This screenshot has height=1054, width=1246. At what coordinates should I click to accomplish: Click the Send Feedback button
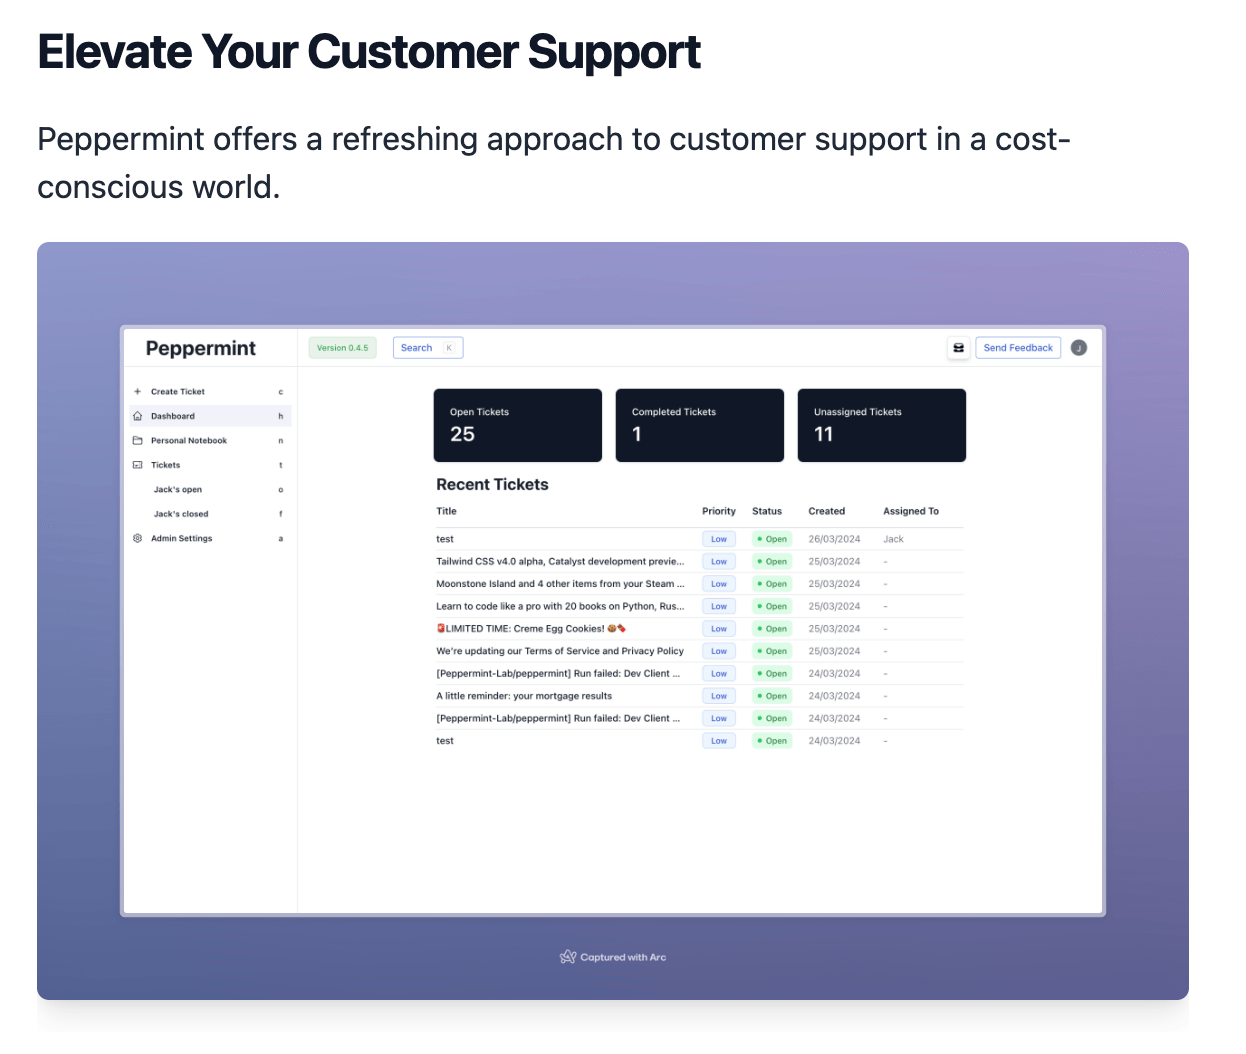pyautogui.click(x=1018, y=348)
